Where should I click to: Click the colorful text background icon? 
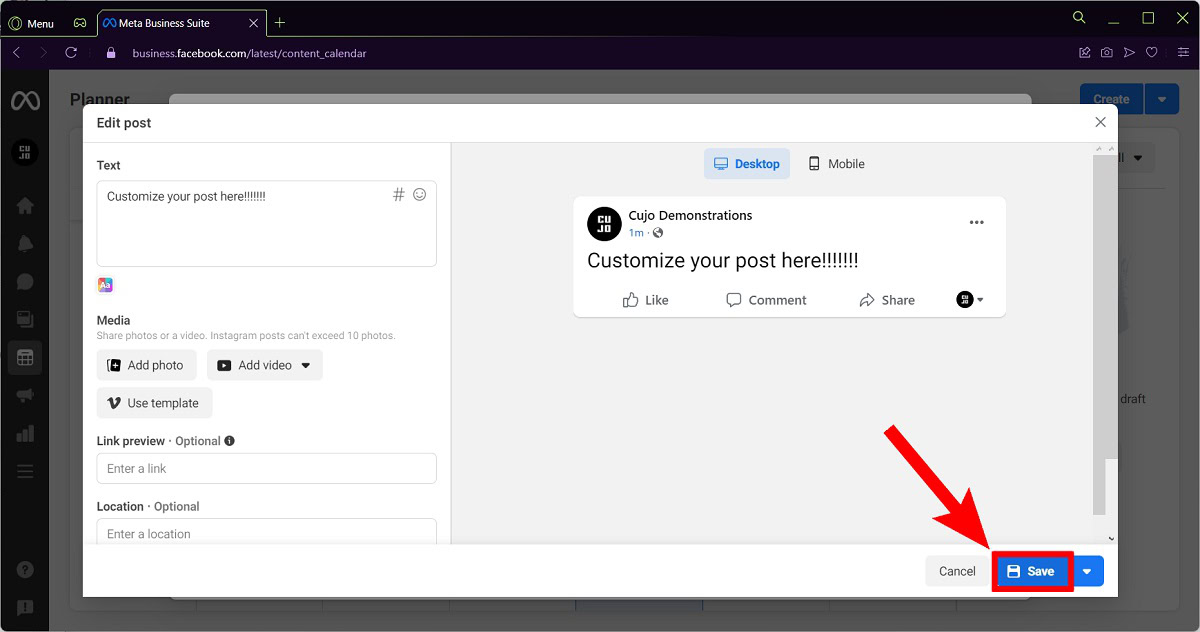[105, 285]
